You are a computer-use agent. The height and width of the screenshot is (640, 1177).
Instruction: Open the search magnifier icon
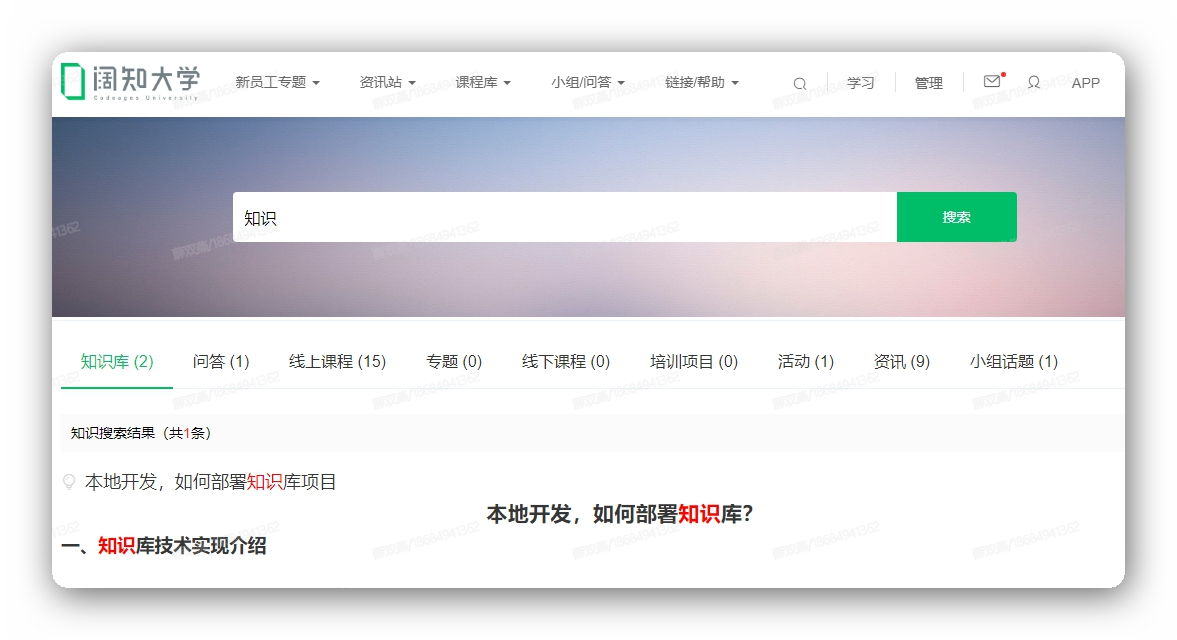coord(799,83)
